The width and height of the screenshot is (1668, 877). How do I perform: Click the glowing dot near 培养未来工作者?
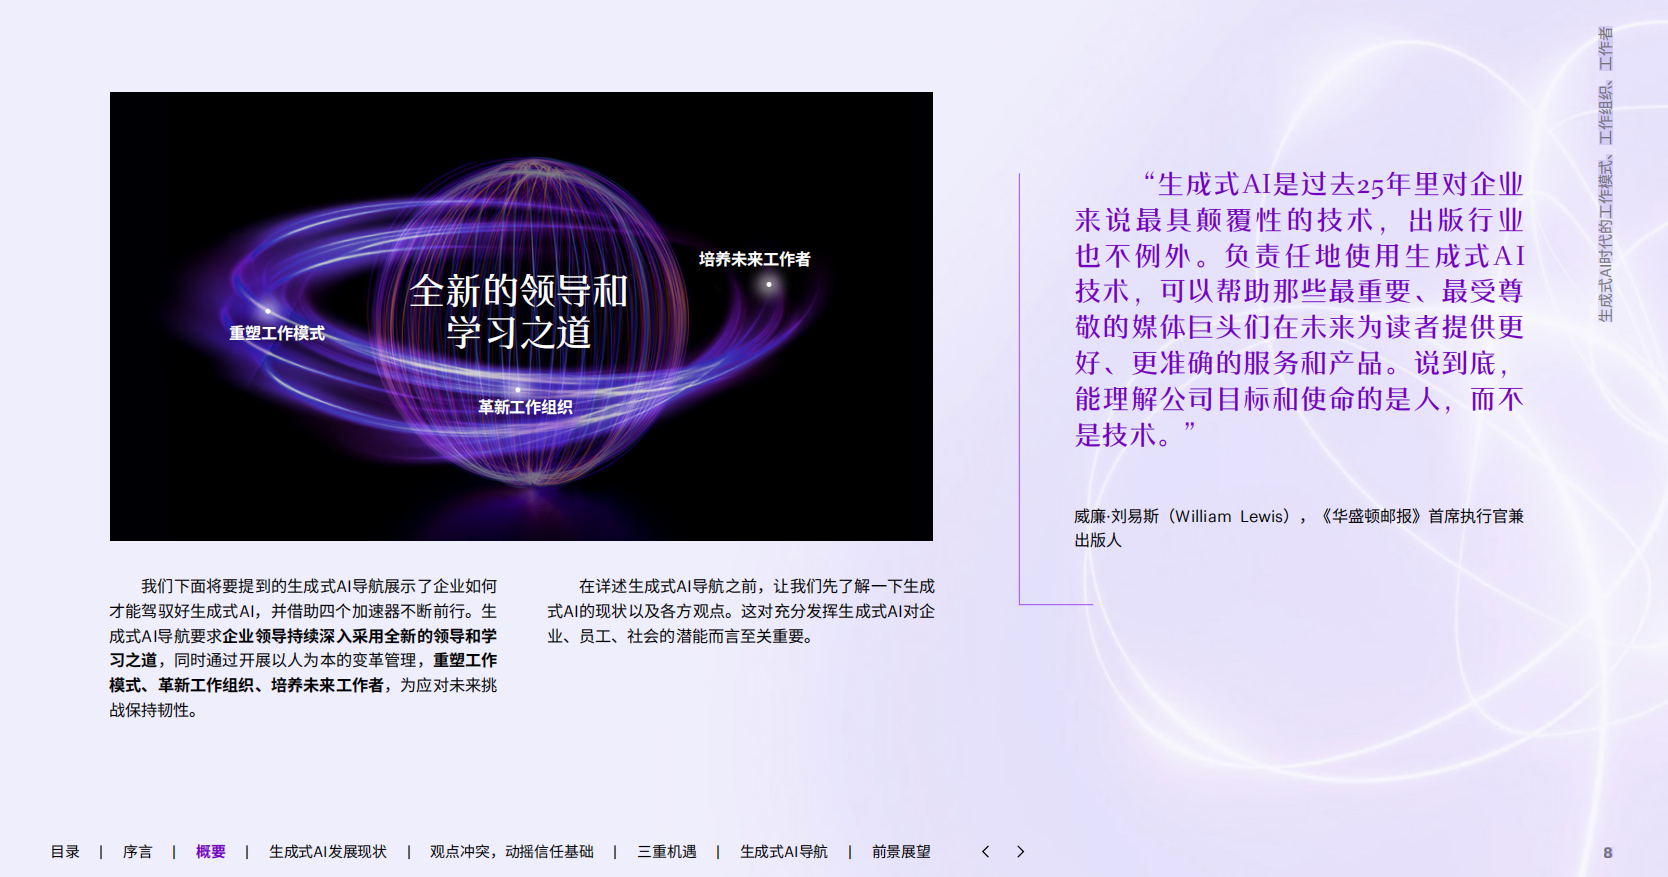pyautogui.click(x=769, y=285)
